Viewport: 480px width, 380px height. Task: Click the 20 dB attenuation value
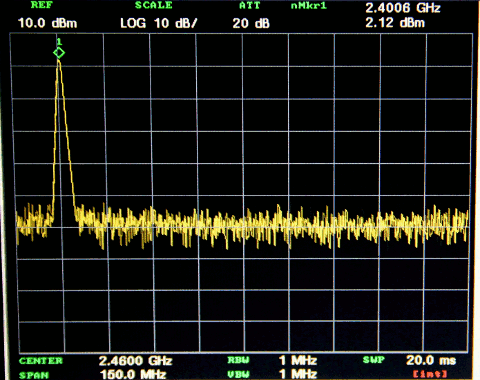pos(251,23)
